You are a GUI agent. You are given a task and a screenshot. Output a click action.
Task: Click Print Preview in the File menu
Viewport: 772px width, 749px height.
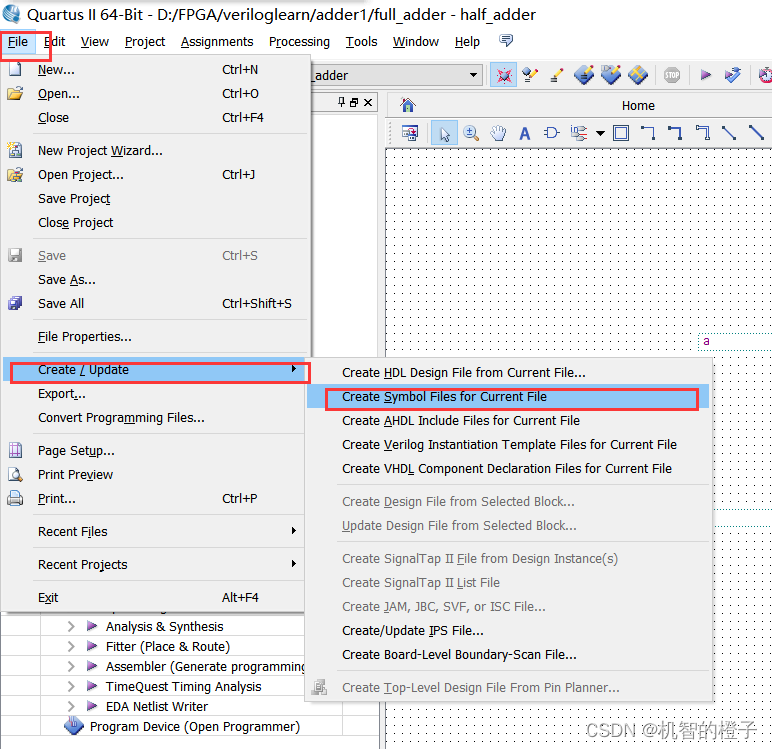pos(153,475)
